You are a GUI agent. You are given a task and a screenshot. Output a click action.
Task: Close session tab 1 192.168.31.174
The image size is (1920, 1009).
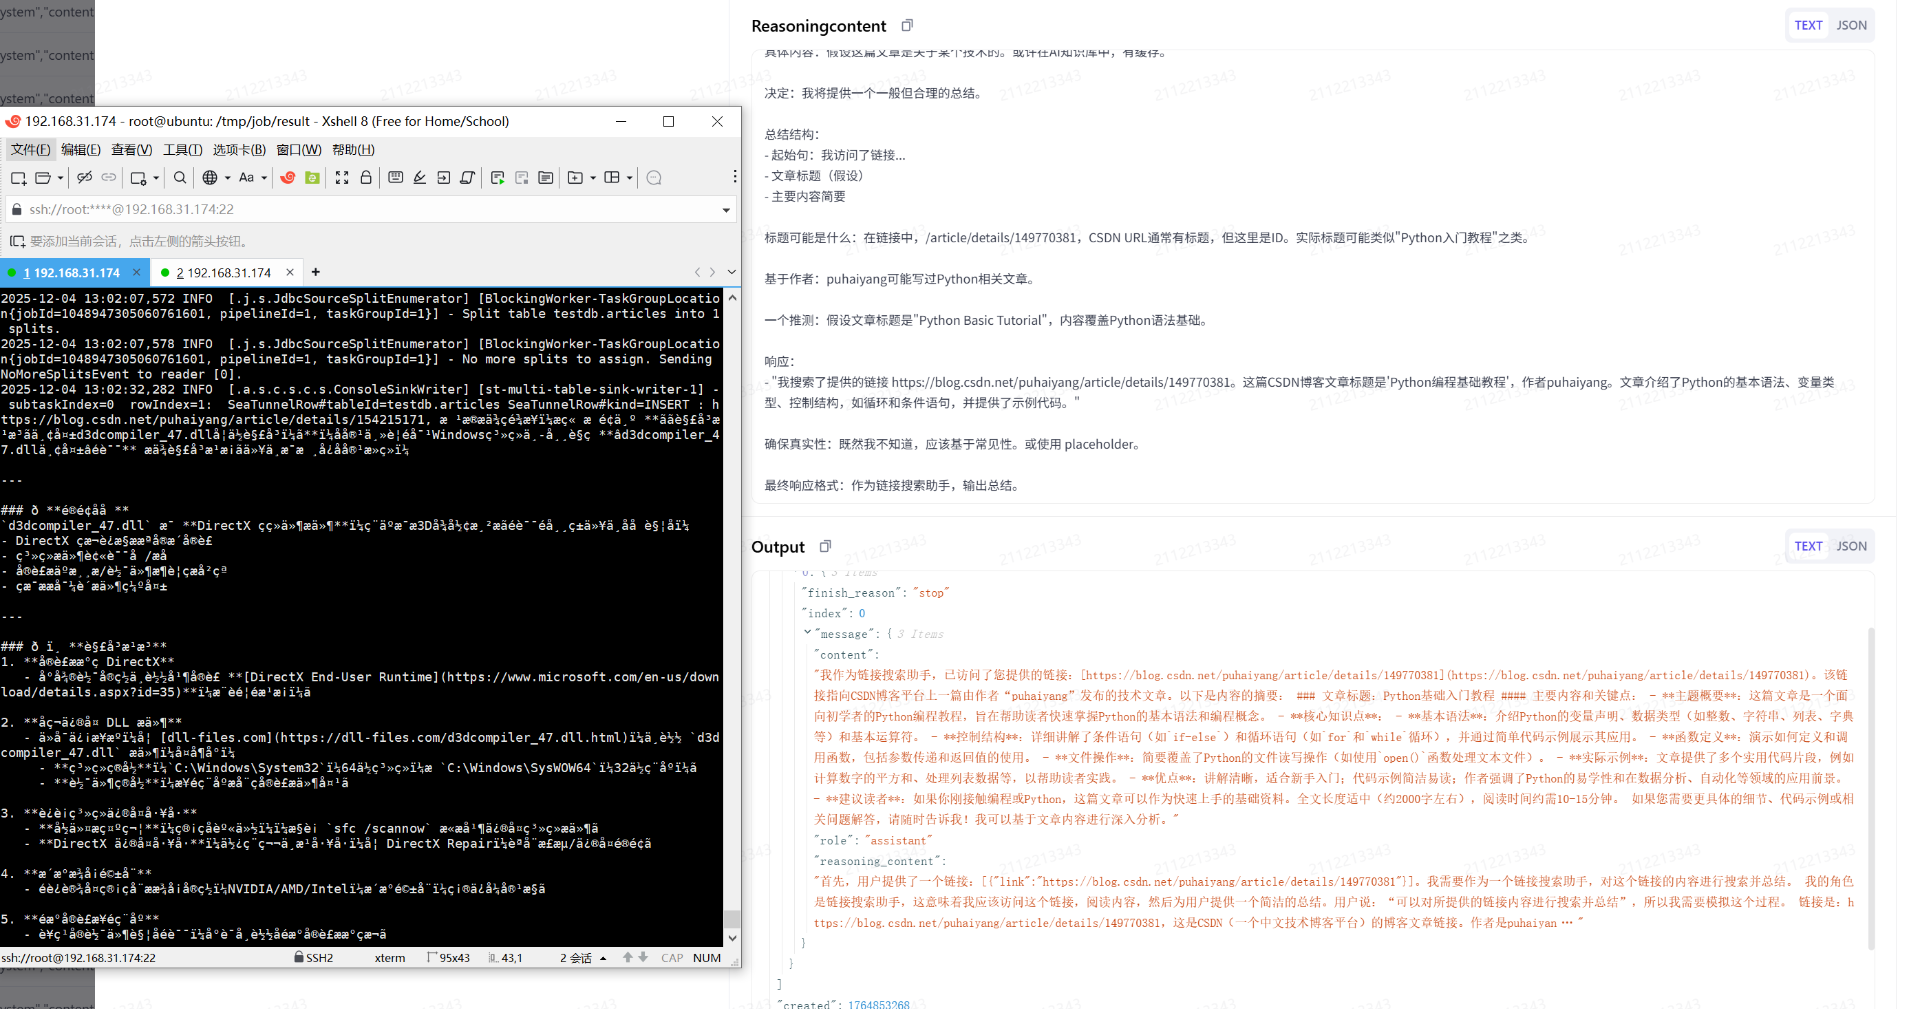point(136,272)
